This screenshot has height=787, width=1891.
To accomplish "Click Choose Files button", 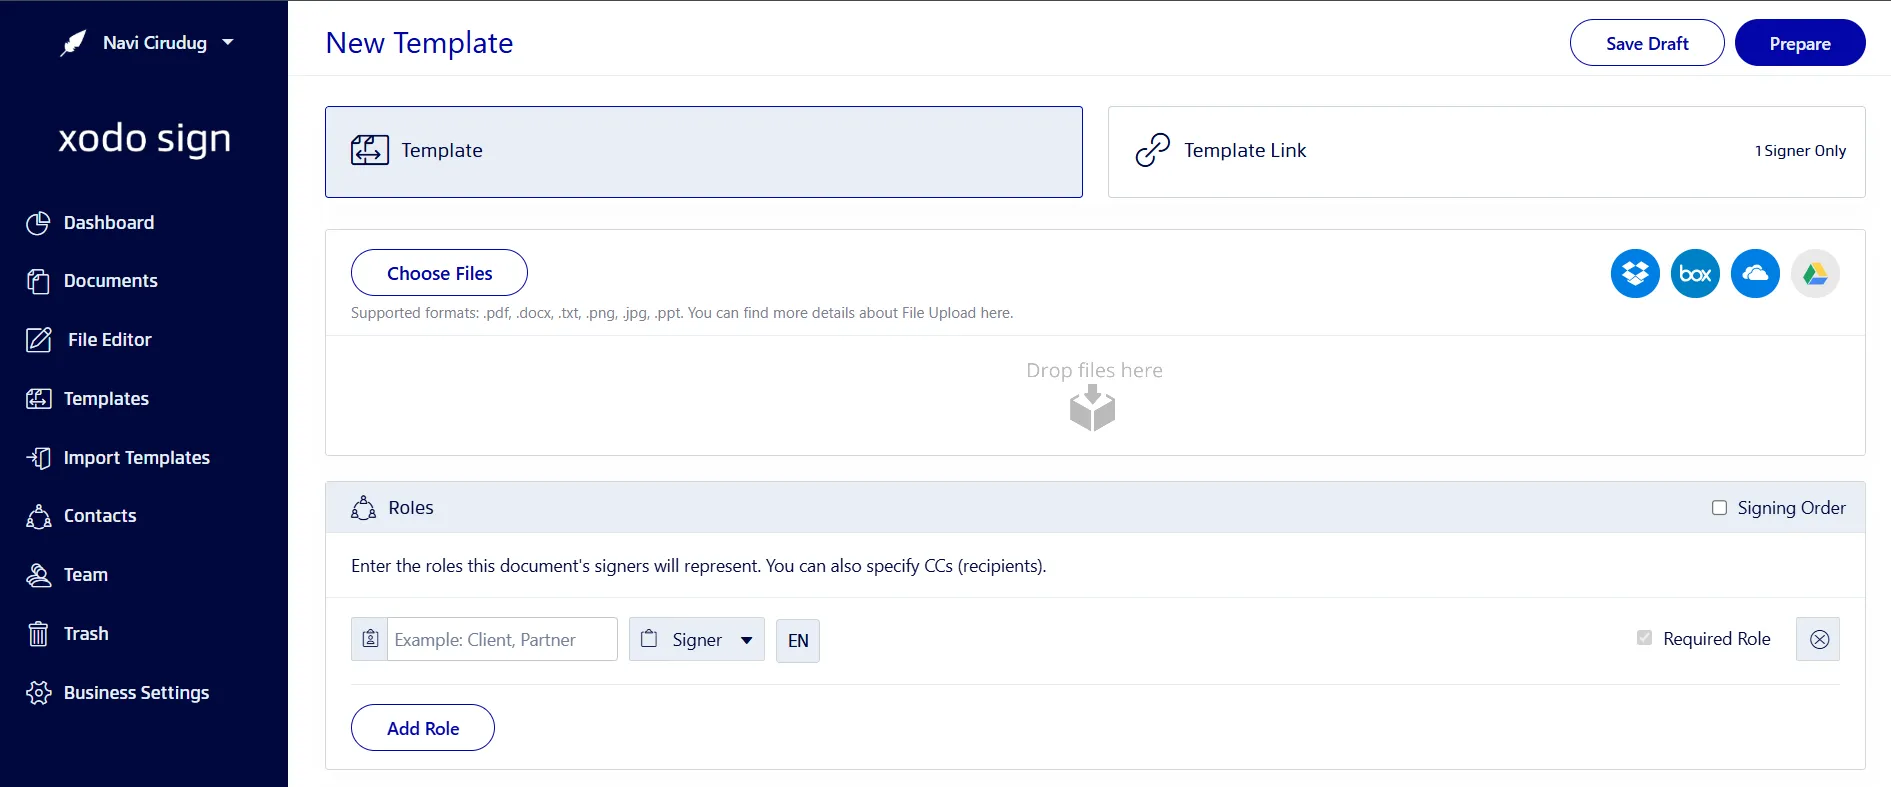I will (x=439, y=273).
